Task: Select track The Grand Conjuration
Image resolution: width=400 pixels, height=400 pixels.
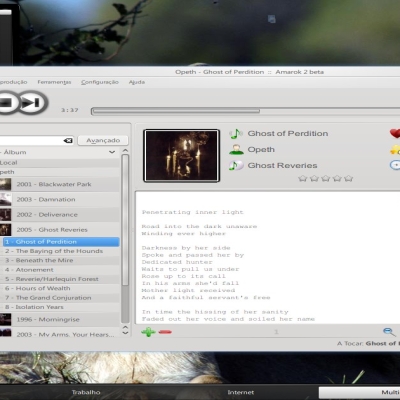Action: [x=61, y=298]
